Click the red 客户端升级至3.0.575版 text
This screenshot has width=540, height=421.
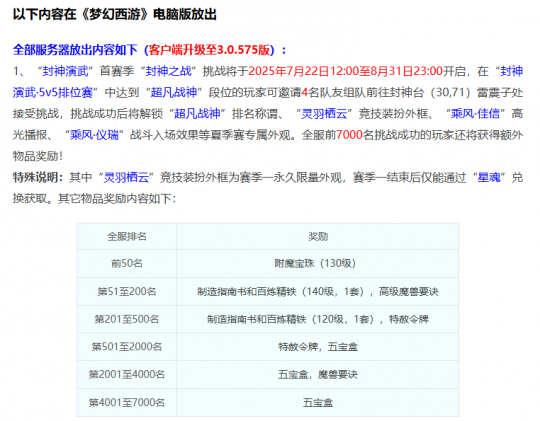coord(209,50)
